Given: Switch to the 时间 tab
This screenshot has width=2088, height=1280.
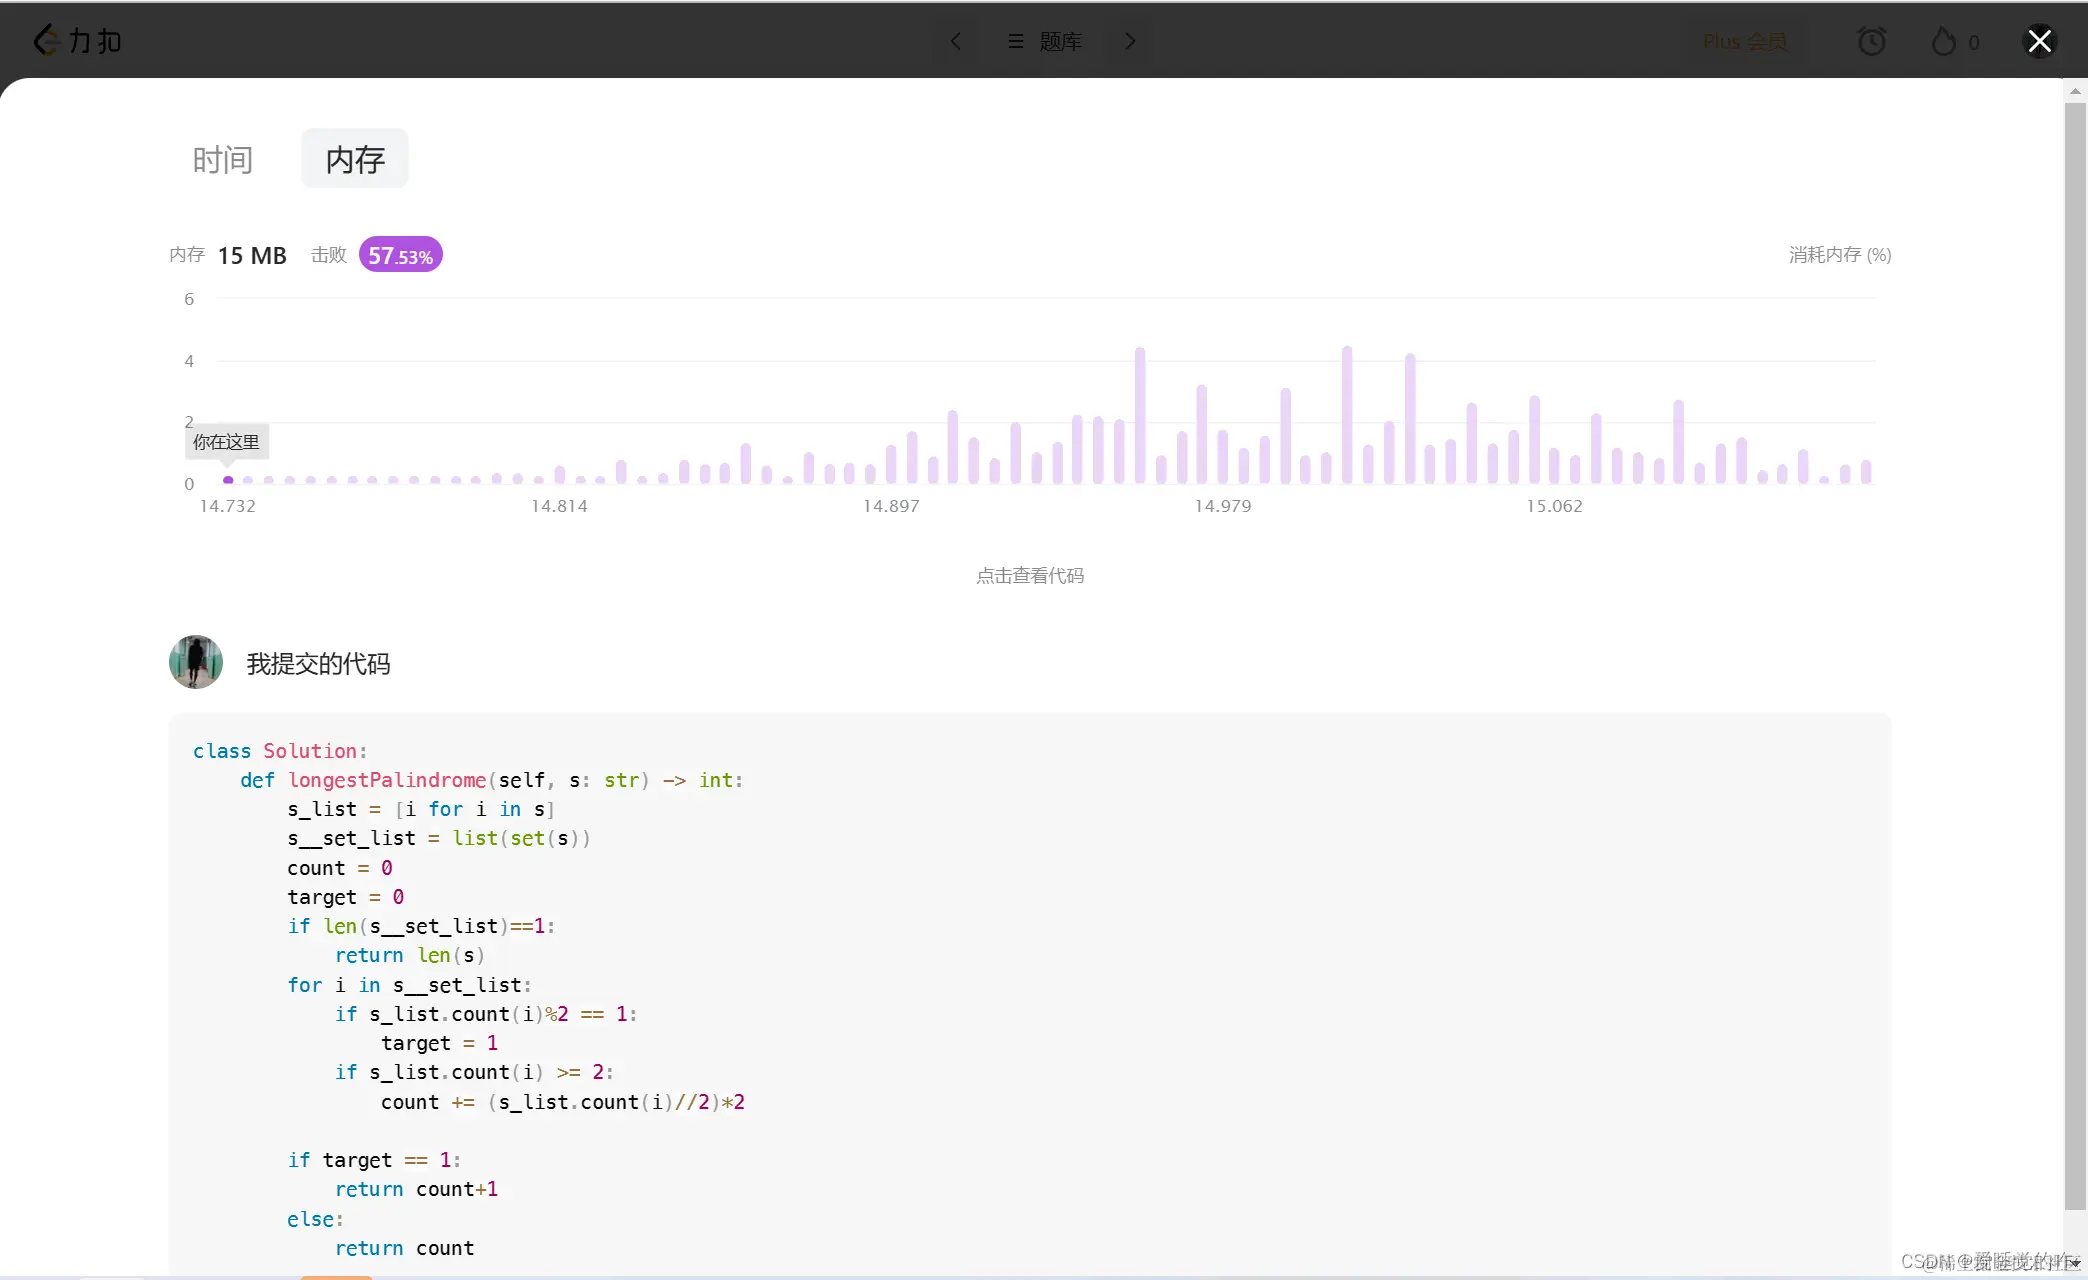Looking at the screenshot, I should pos(222,159).
